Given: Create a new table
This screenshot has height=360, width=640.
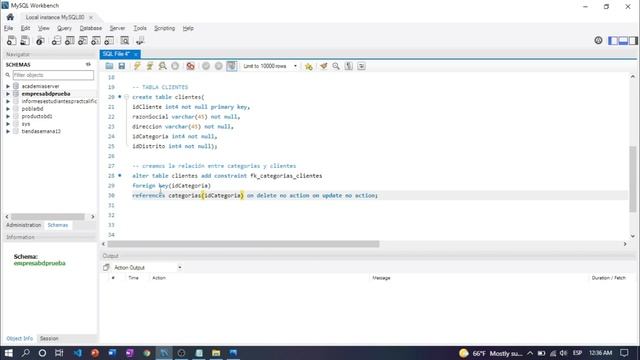Looking at the screenshot, I should [69, 40].
